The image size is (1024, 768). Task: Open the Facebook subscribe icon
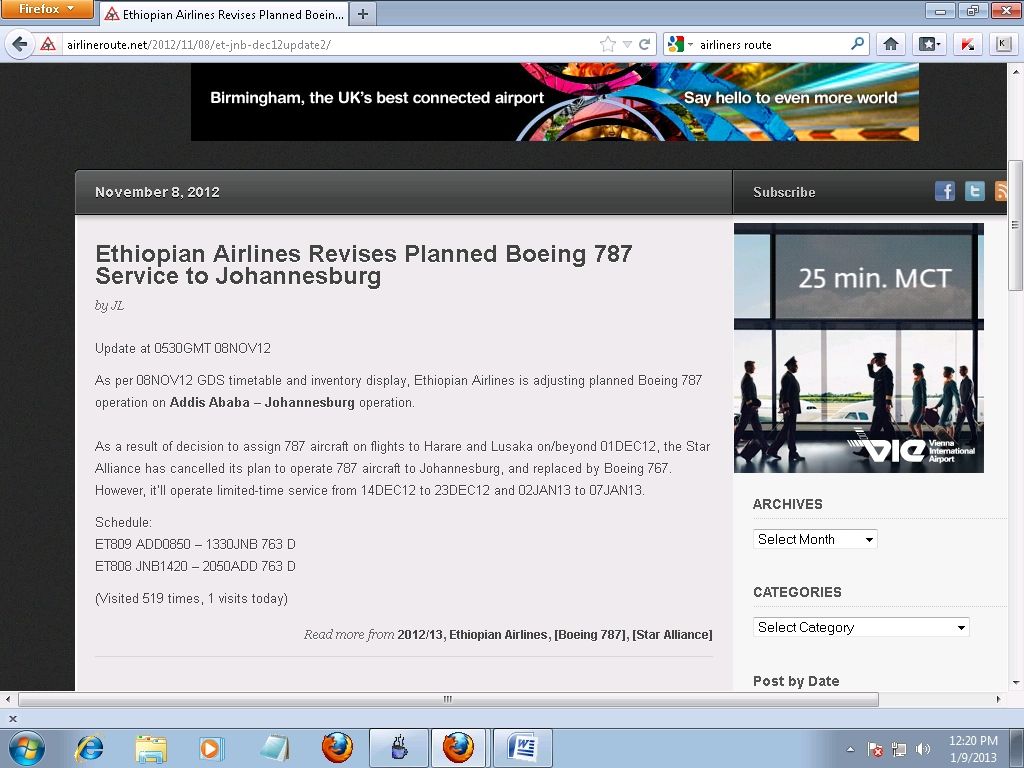click(x=945, y=191)
